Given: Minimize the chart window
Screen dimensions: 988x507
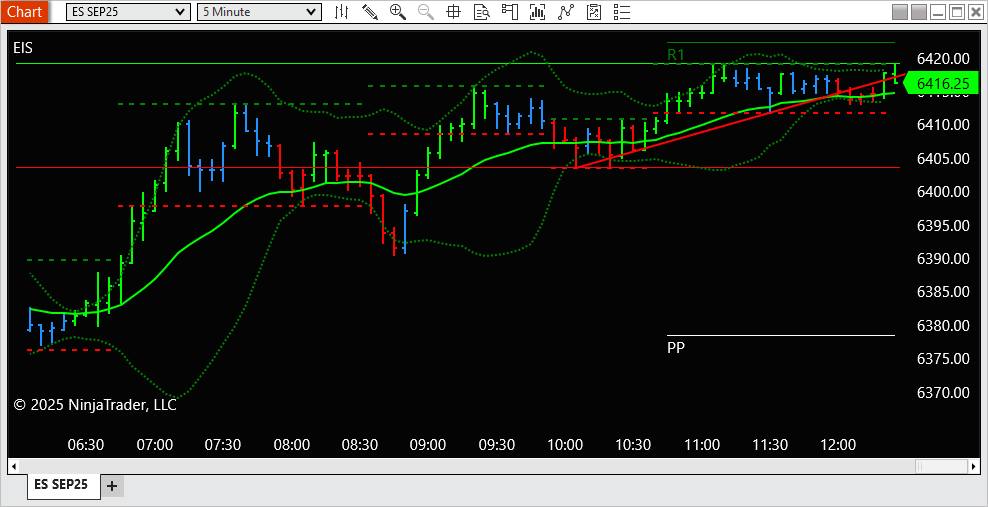Looking at the screenshot, I should coord(938,11).
